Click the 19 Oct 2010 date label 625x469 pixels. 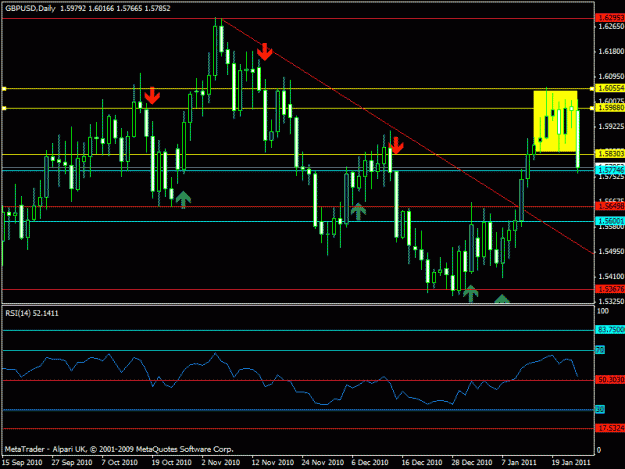coord(171,463)
